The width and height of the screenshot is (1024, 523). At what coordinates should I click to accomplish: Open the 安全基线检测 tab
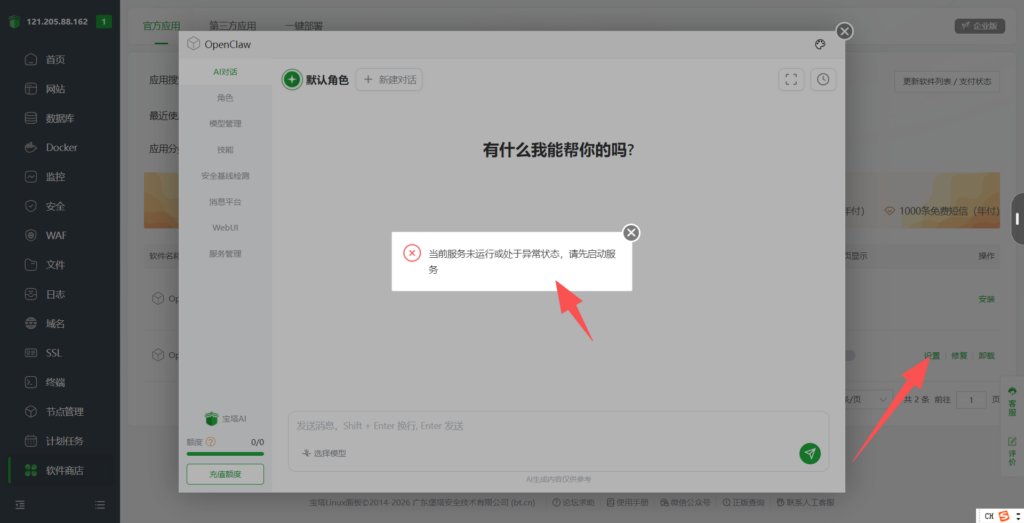[x=225, y=176]
